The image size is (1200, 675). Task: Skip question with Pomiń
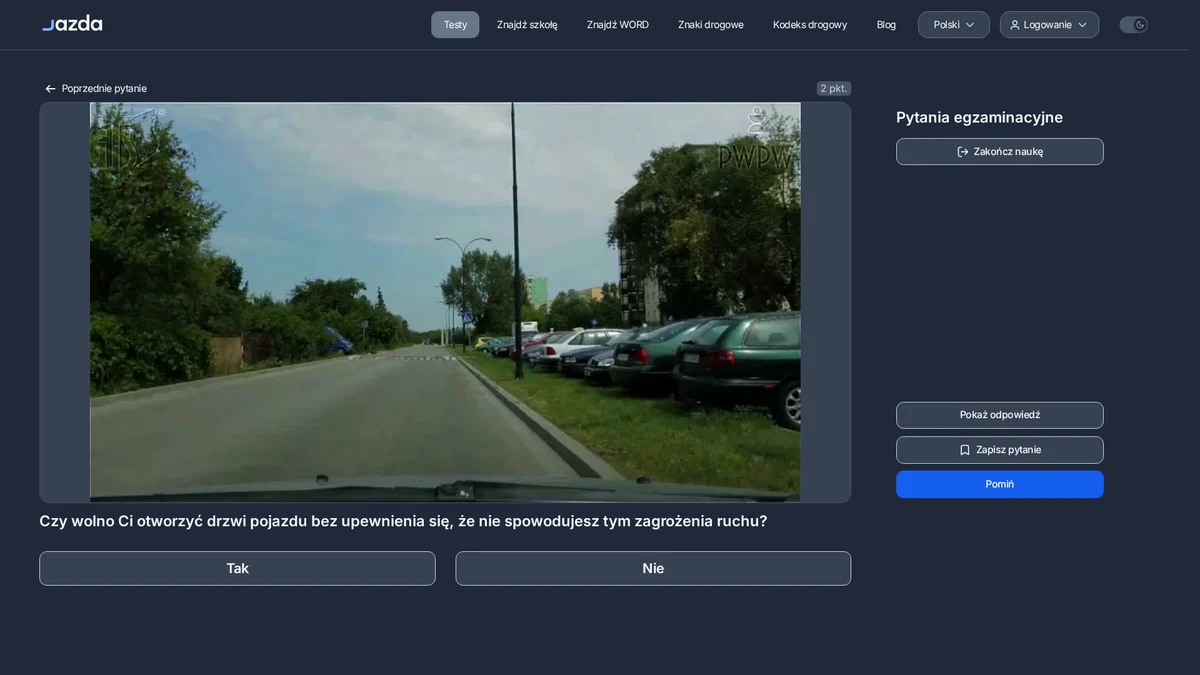[1000, 484]
